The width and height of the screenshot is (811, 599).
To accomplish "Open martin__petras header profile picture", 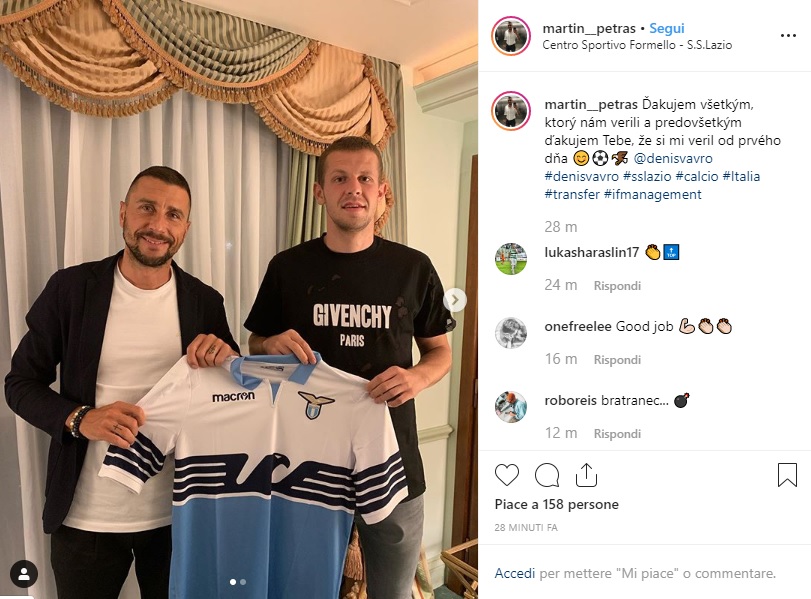I will pyautogui.click(x=510, y=36).
